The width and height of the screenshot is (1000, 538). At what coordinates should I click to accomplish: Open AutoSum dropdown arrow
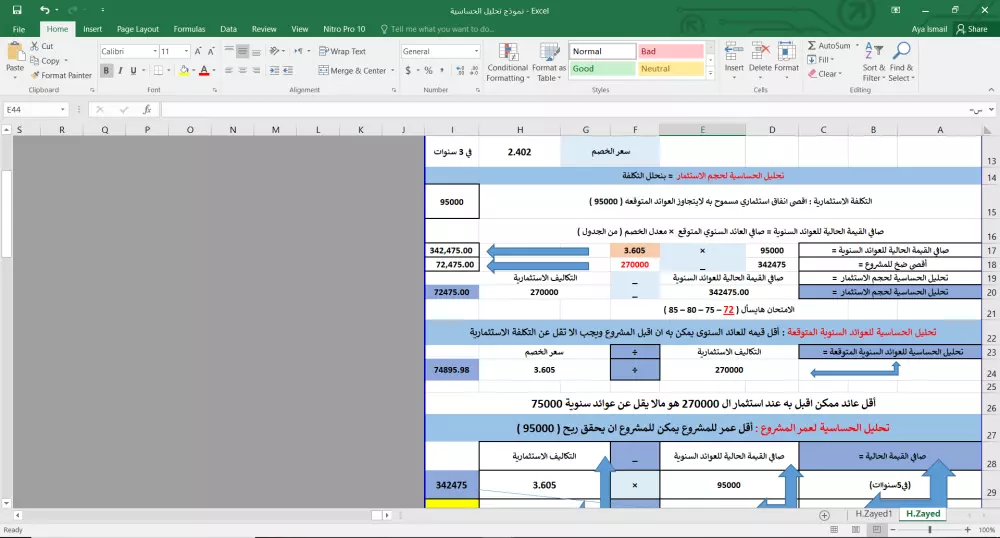pyautogui.click(x=857, y=46)
